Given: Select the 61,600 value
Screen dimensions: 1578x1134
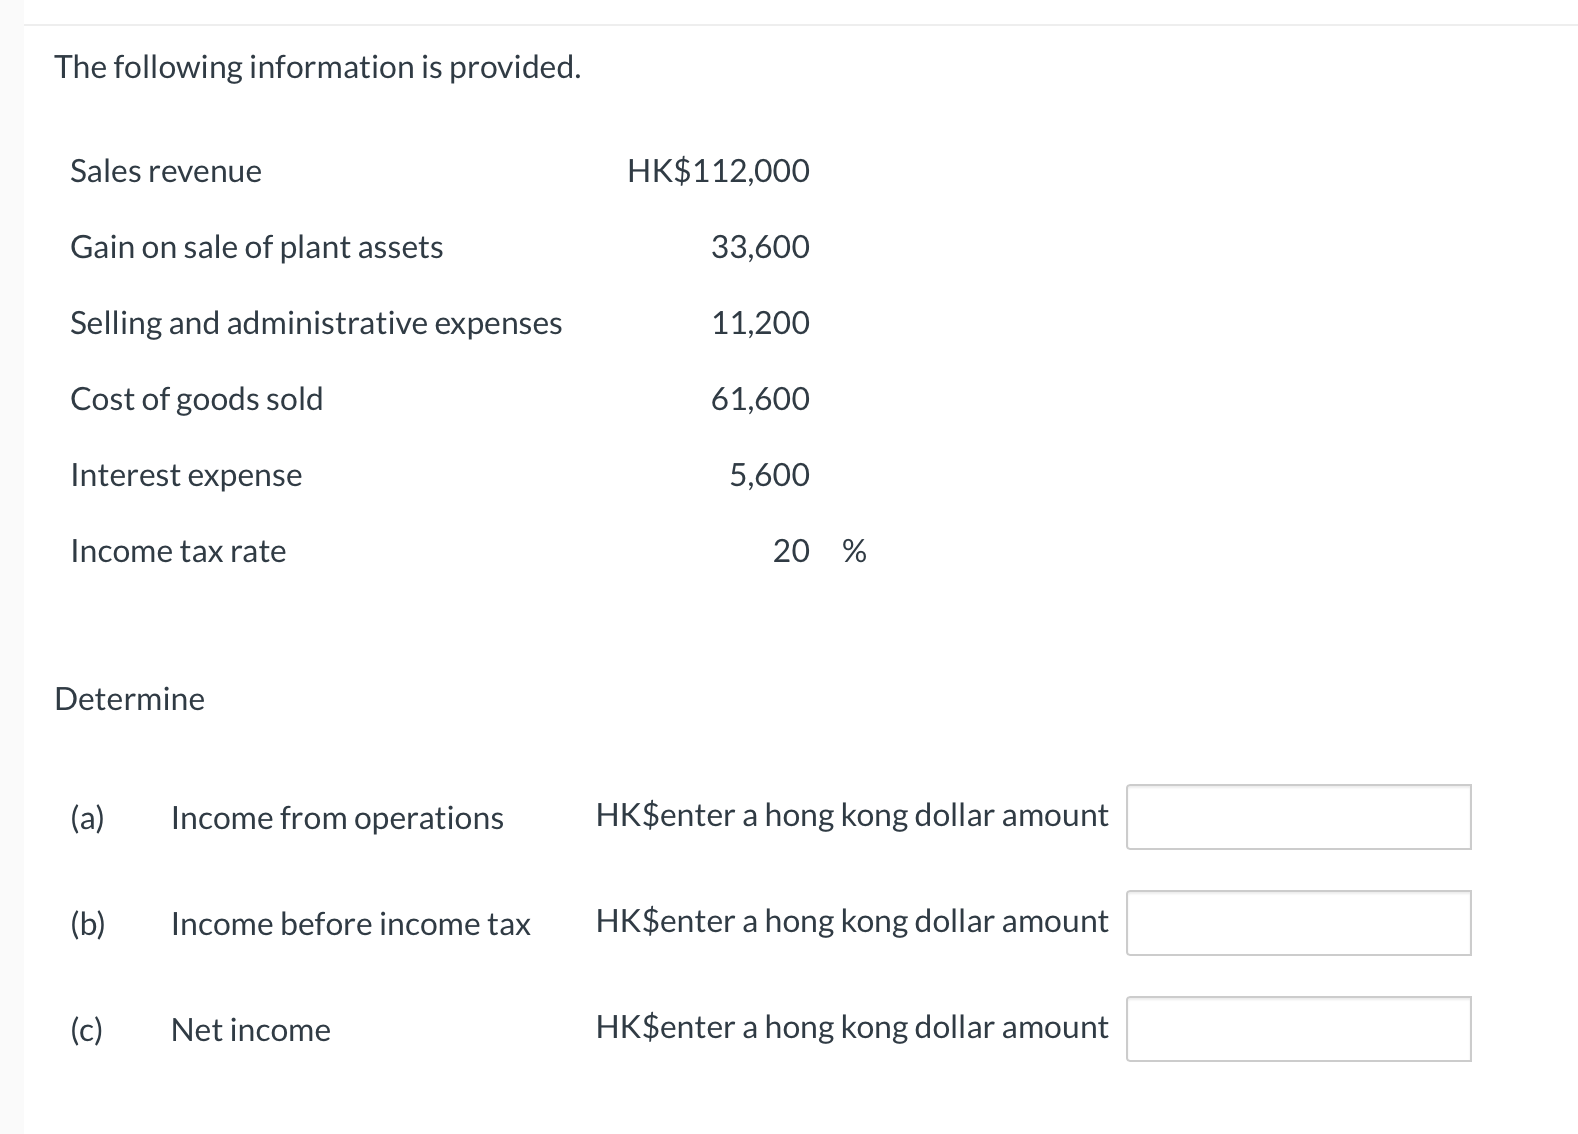Looking at the screenshot, I should [x=760, y=399].
